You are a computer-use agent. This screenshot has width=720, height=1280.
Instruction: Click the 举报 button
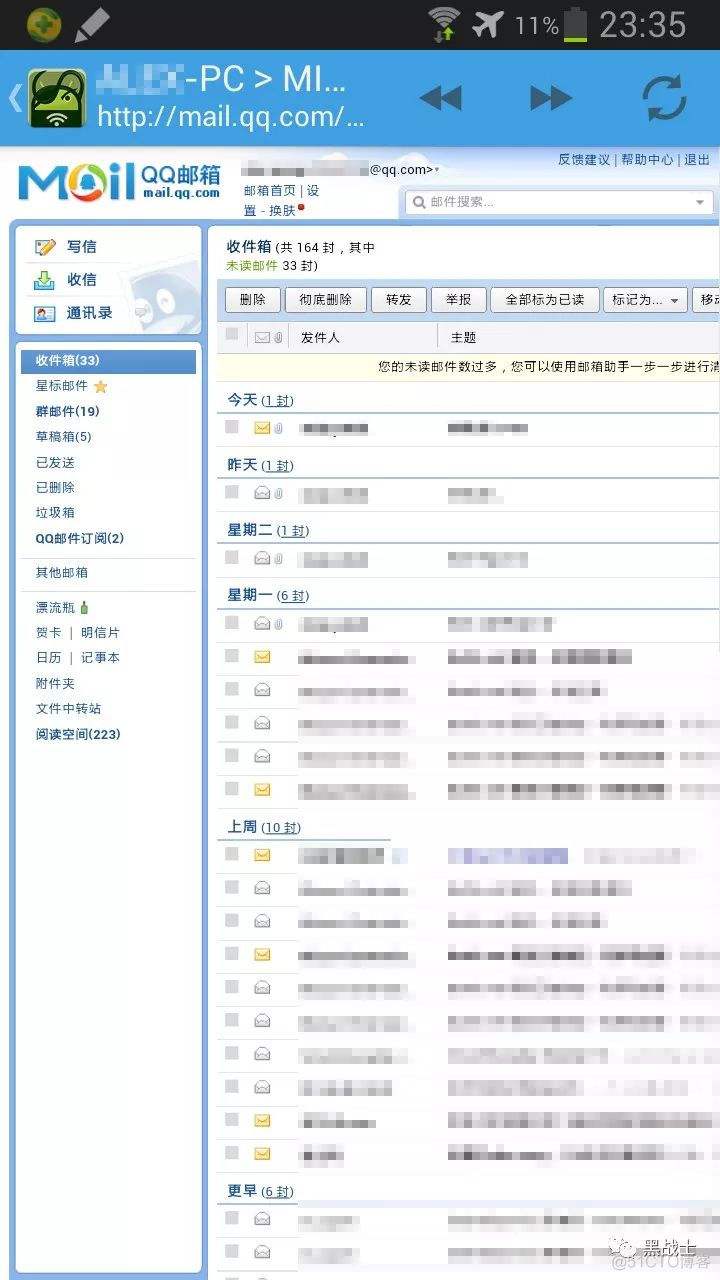point(459,300)
